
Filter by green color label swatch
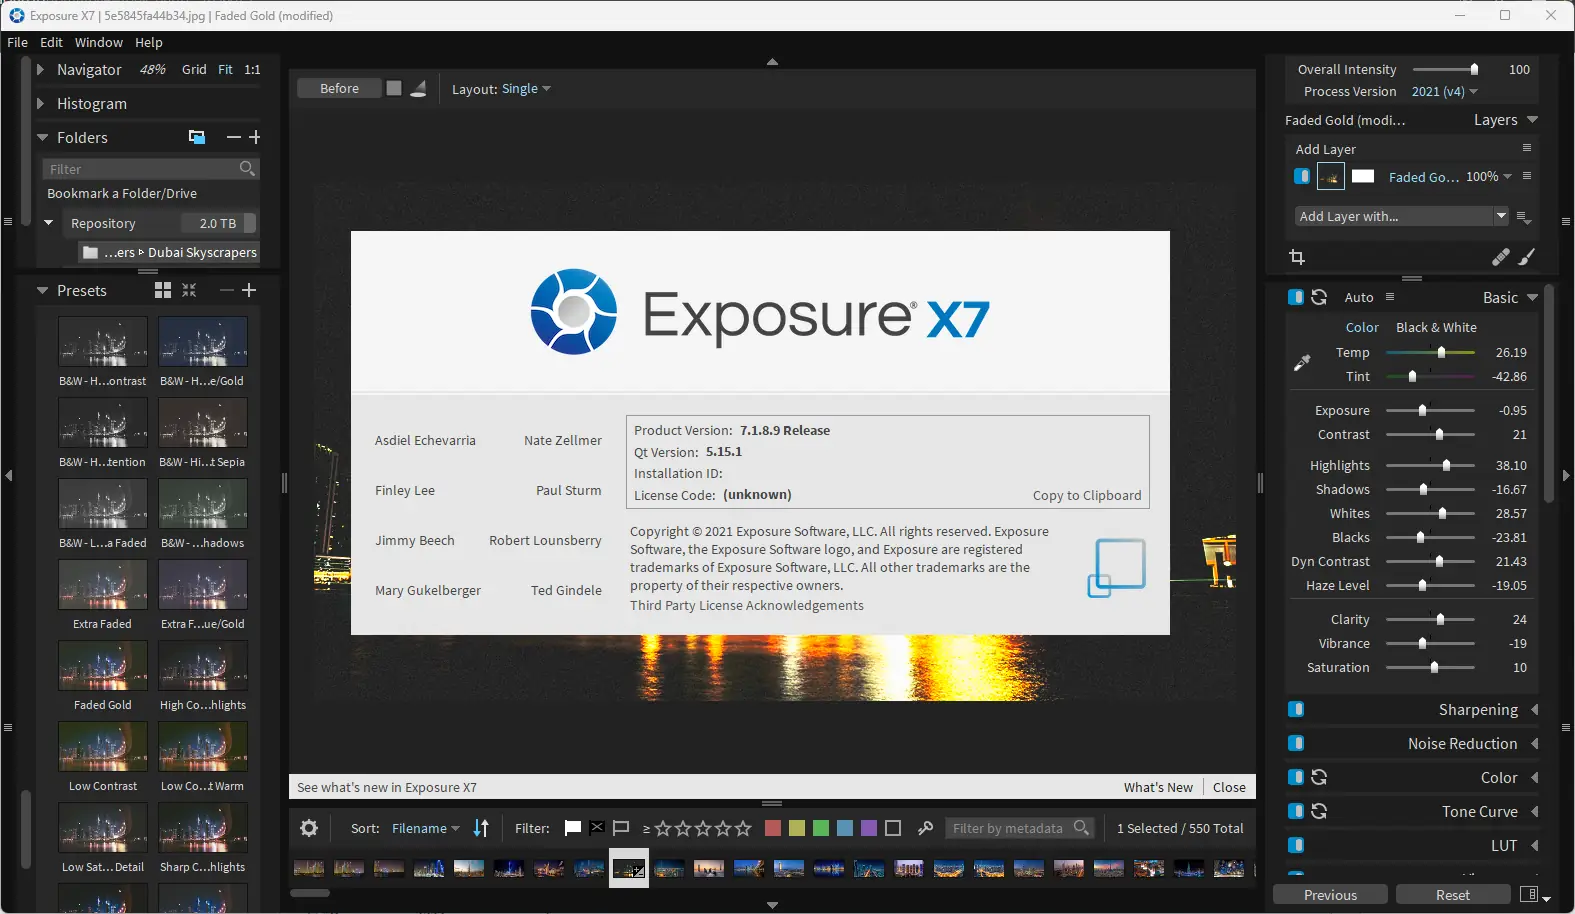[x=821, y=828]
